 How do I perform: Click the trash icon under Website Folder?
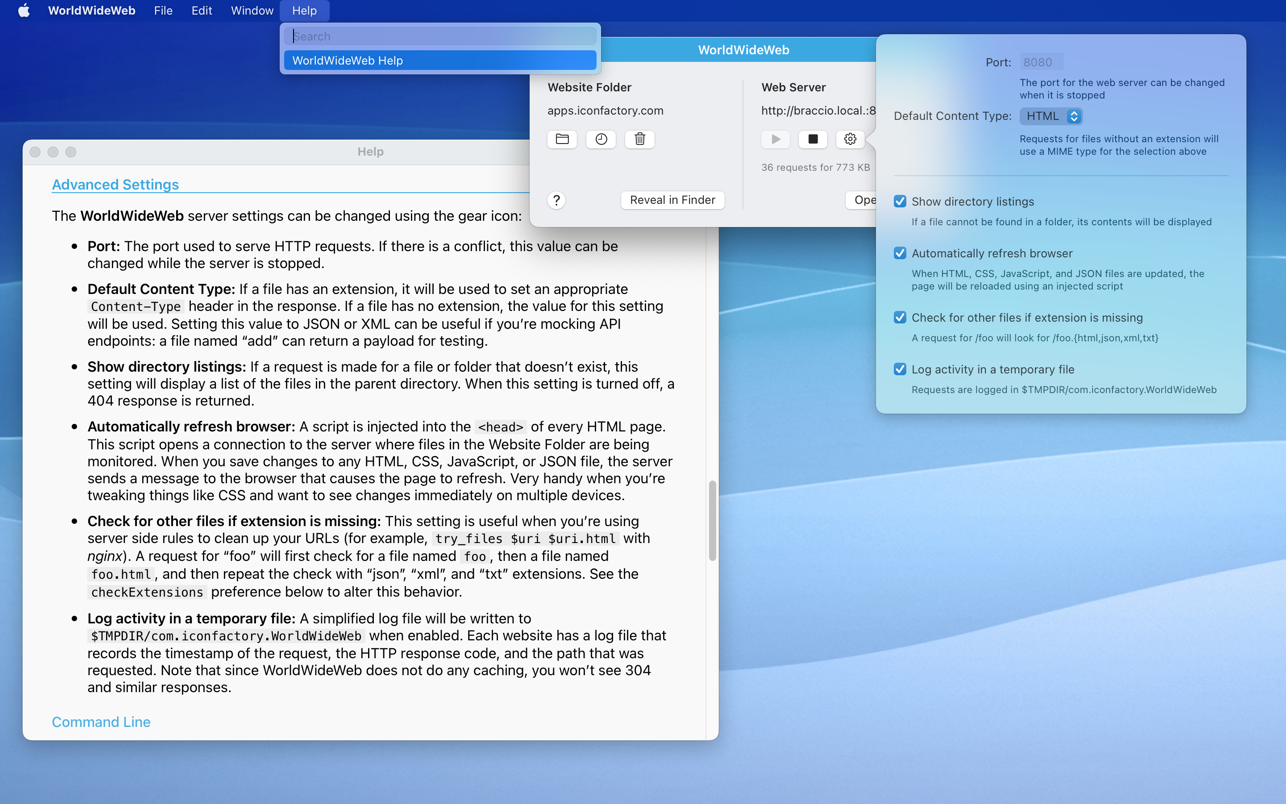tap(640, 139)
